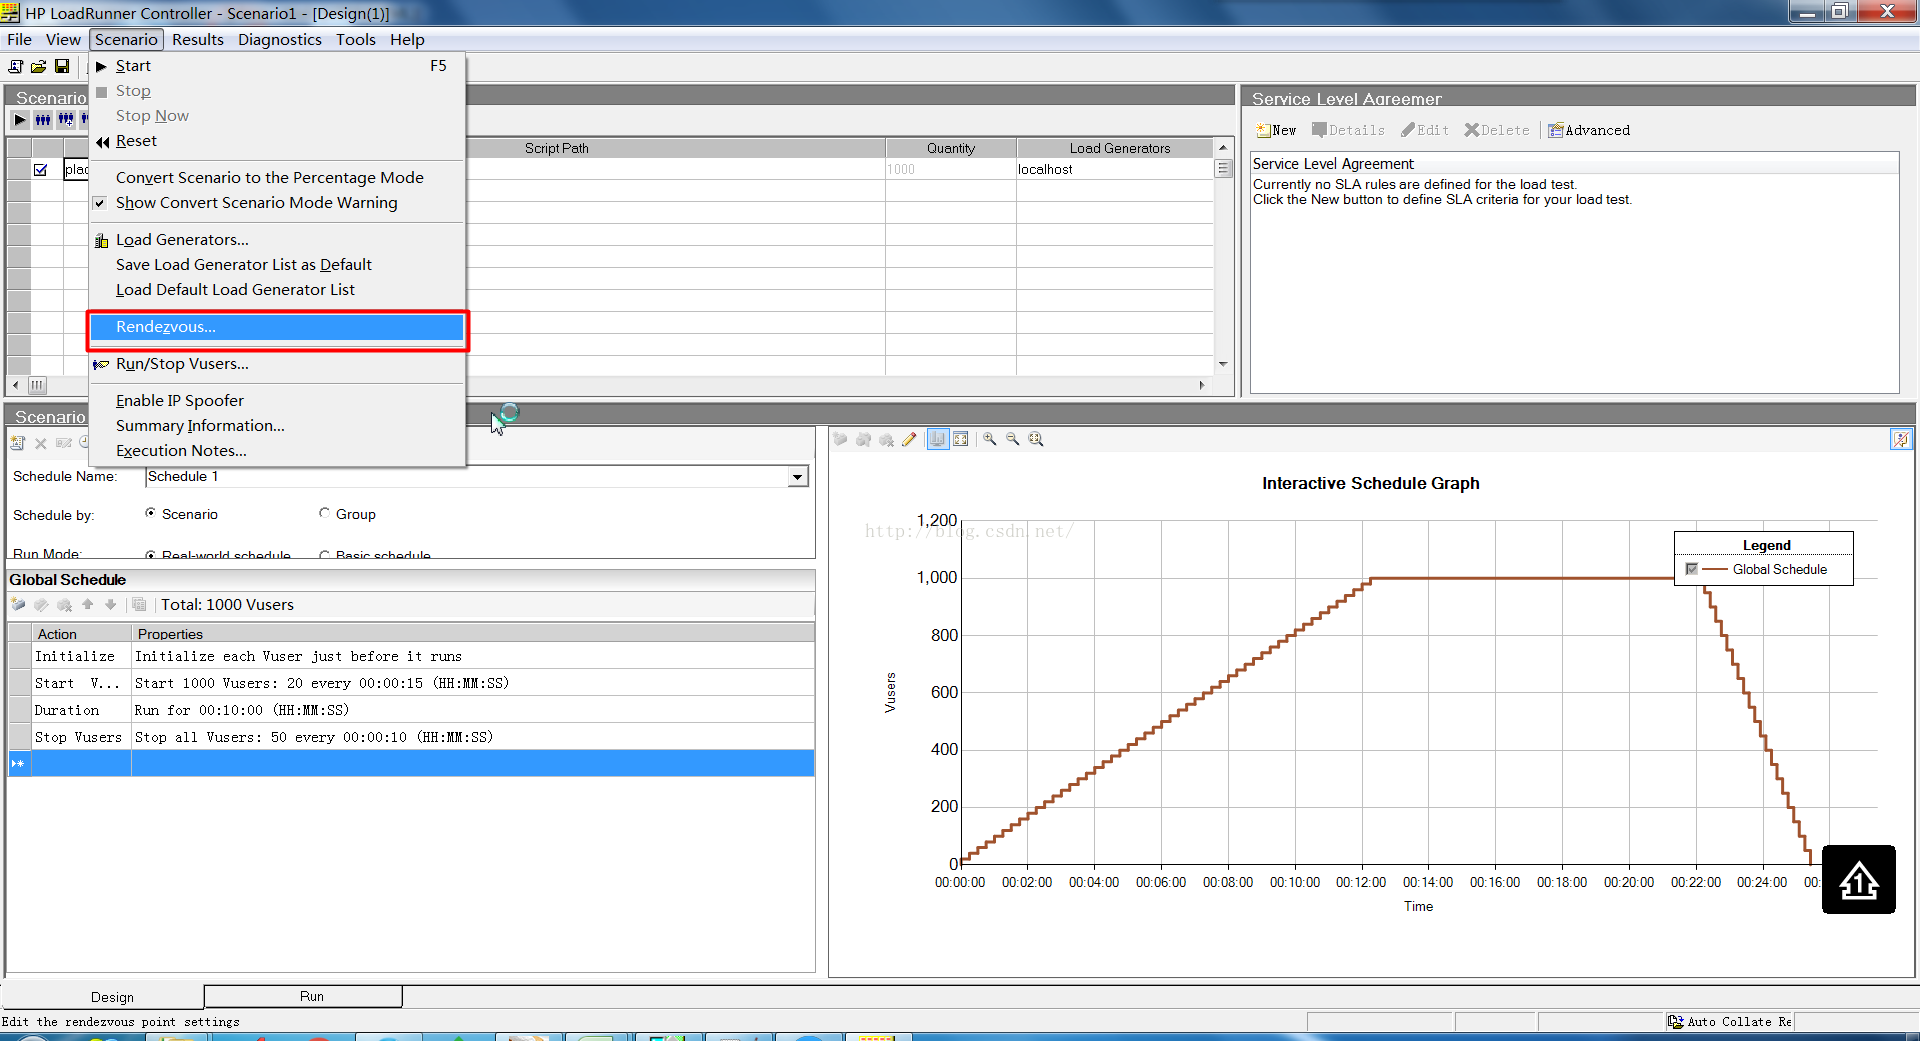Screen dimensions: 1920x1041
Task: Click the Start Scenario play icon in Scenario Groups
Action: tap(20, 120)
